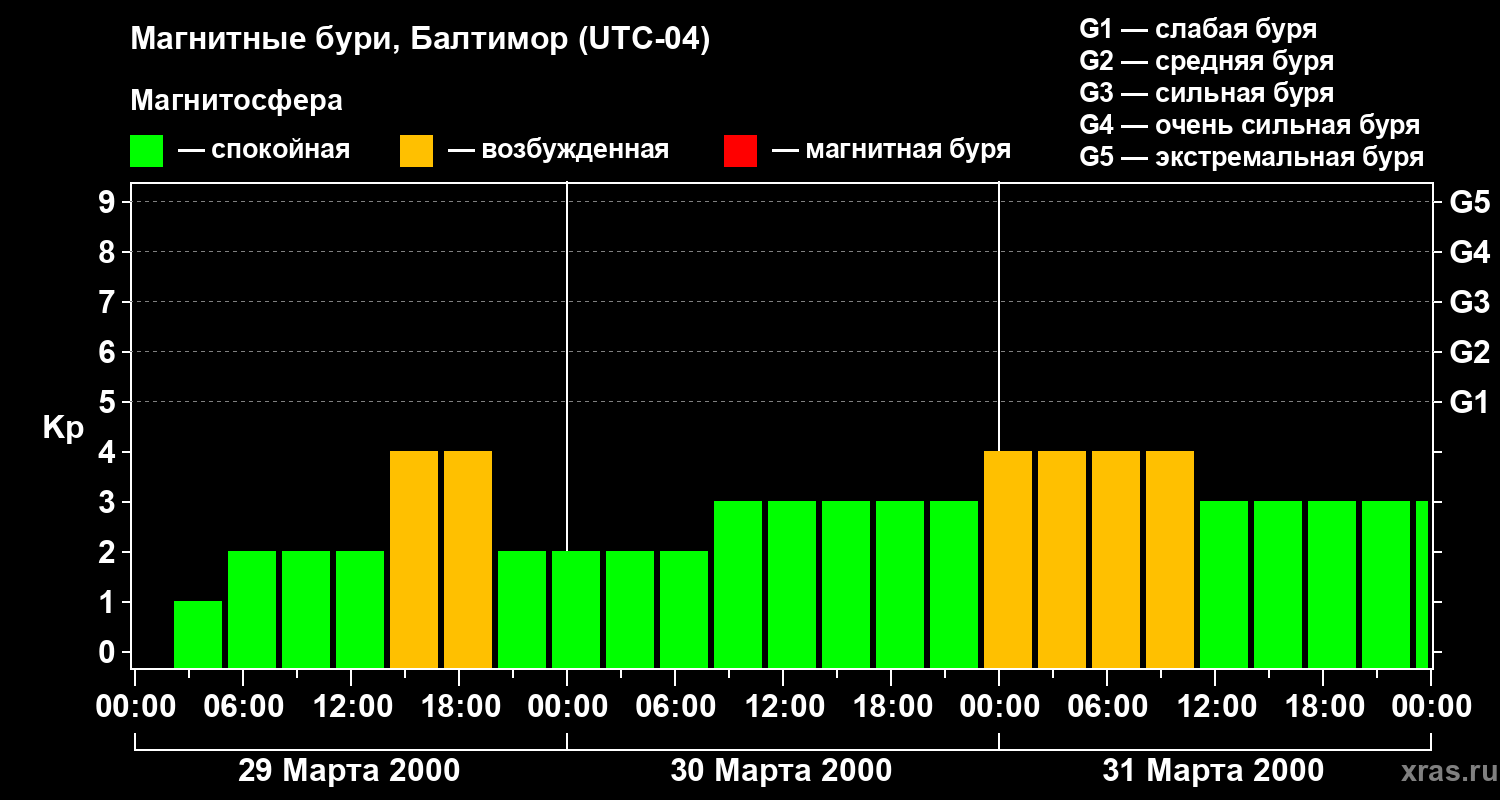Viewport: 1500px width, 800px height.
Task: Click the 'Магнитосфера' heading
Action: click(236, 101)
